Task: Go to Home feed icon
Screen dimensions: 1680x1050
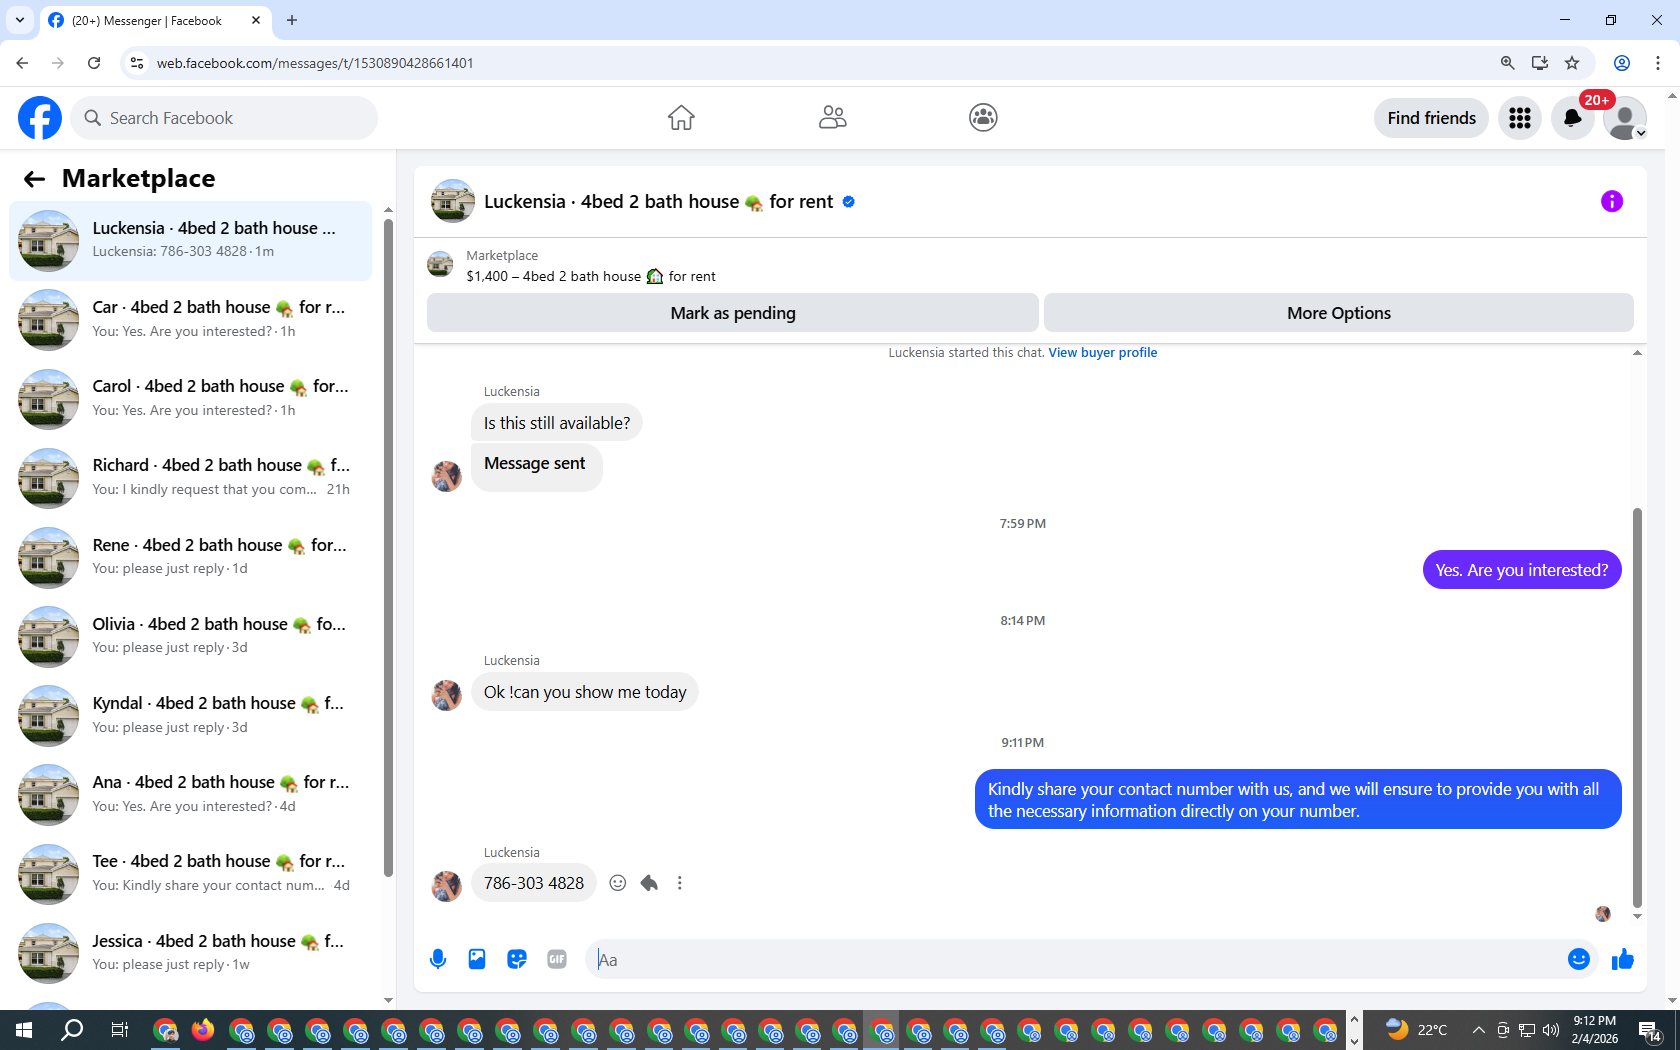Action: pyautogui.click(x=681, y=118)
